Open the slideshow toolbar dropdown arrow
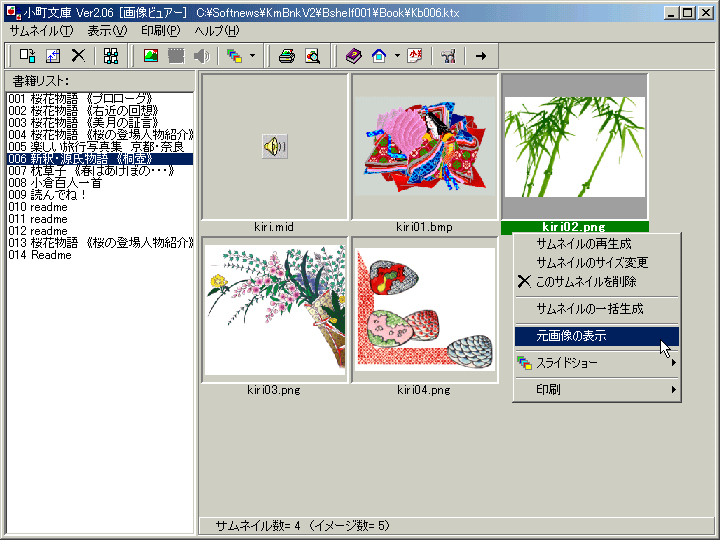The width and height of the screenshot is (720, 540). [253, 56]
